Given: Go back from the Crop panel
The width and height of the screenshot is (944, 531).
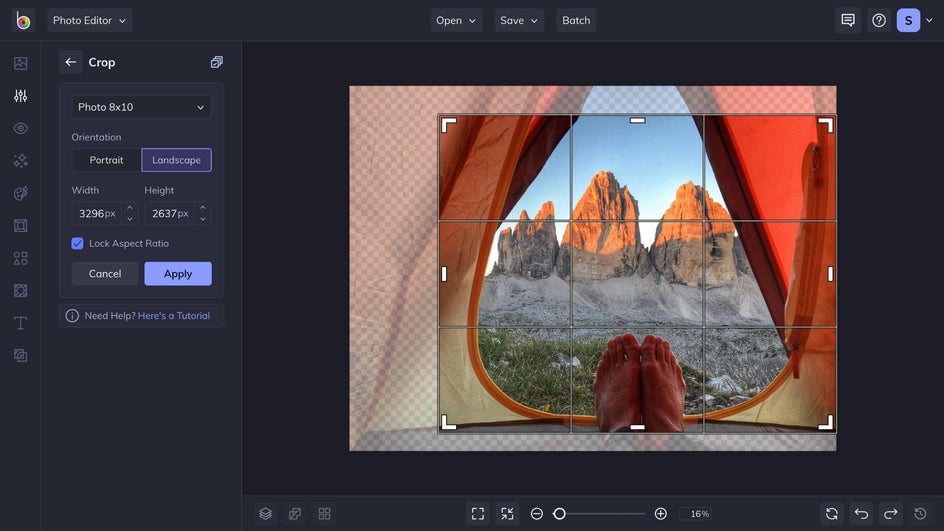Looking at the screenshot, I should [x=70, y=62].
